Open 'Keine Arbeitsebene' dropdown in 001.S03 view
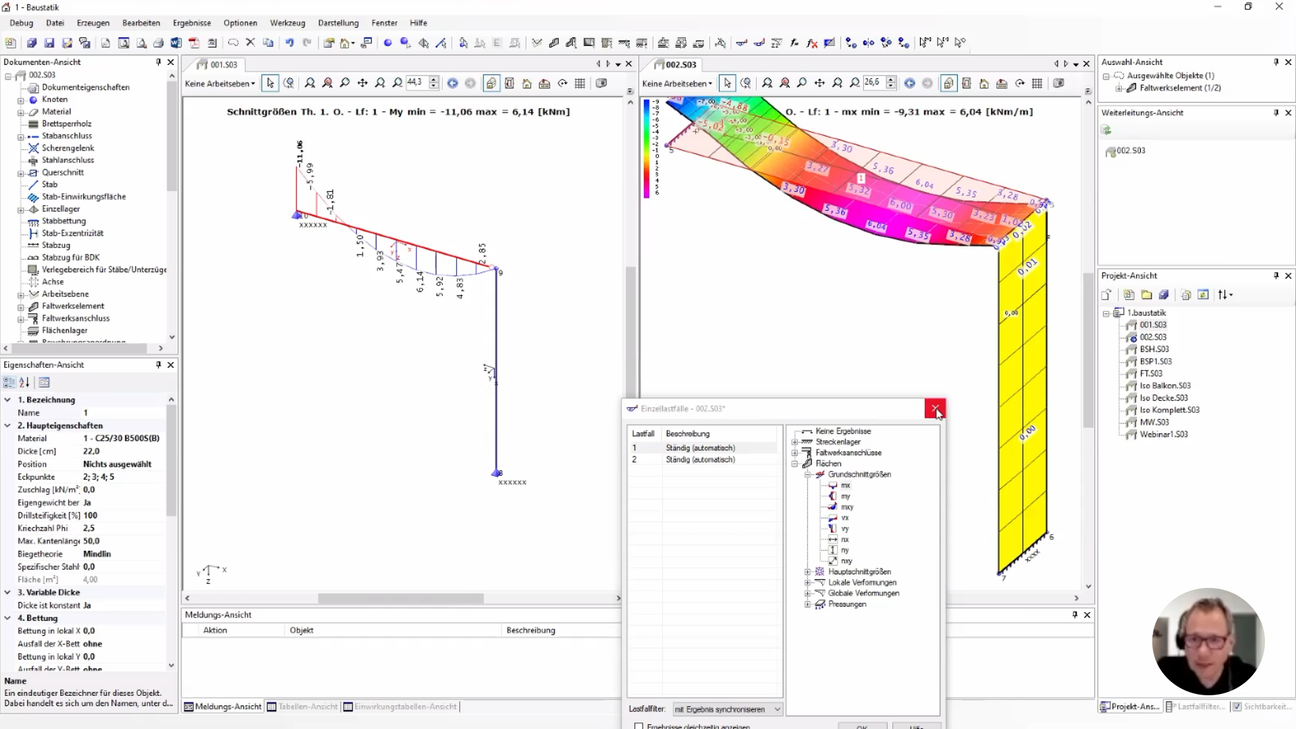Viewport: 1296px width, 729px height. [x=220, y=84]
